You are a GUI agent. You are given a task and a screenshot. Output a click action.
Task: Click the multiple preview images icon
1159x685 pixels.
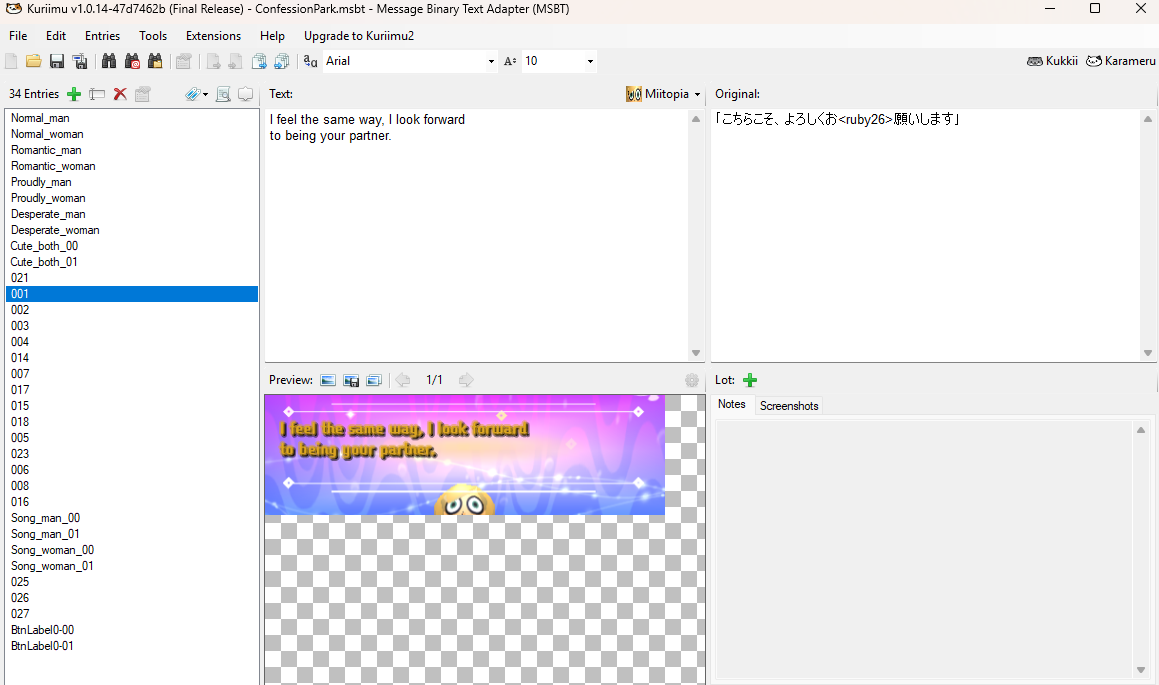pos(374,381)
